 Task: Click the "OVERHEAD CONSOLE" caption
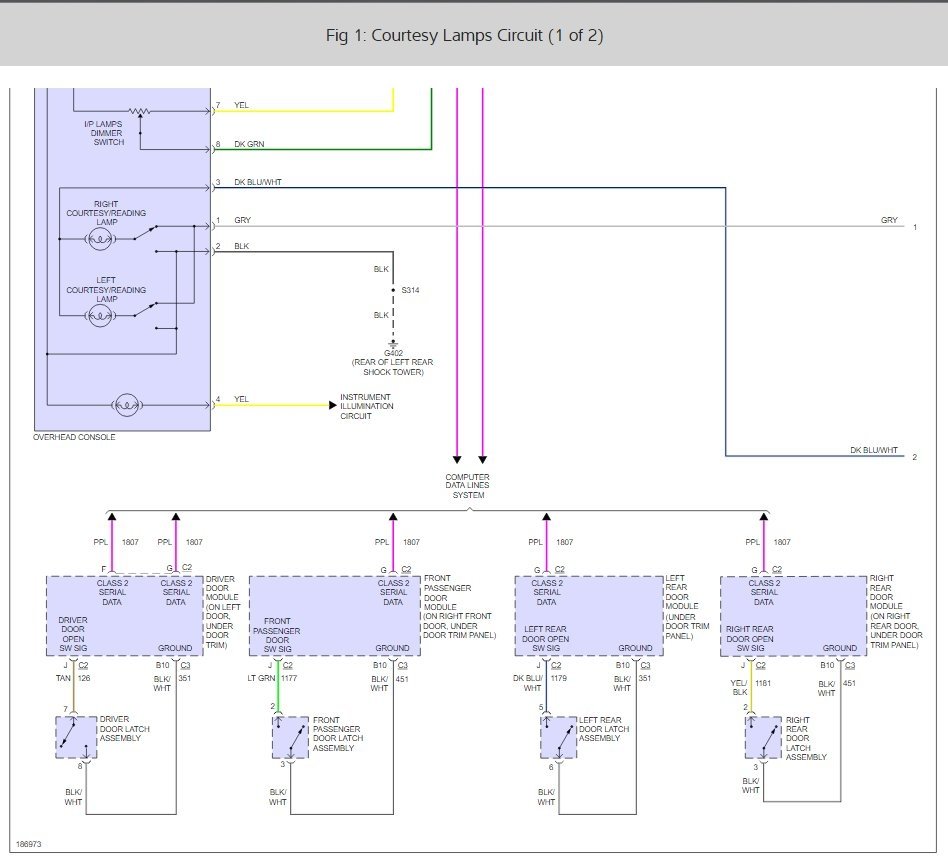pos(74,437)
